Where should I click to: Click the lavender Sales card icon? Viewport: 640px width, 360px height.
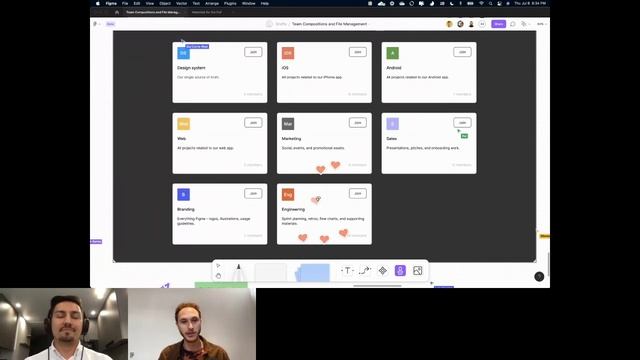coord(393,124)
